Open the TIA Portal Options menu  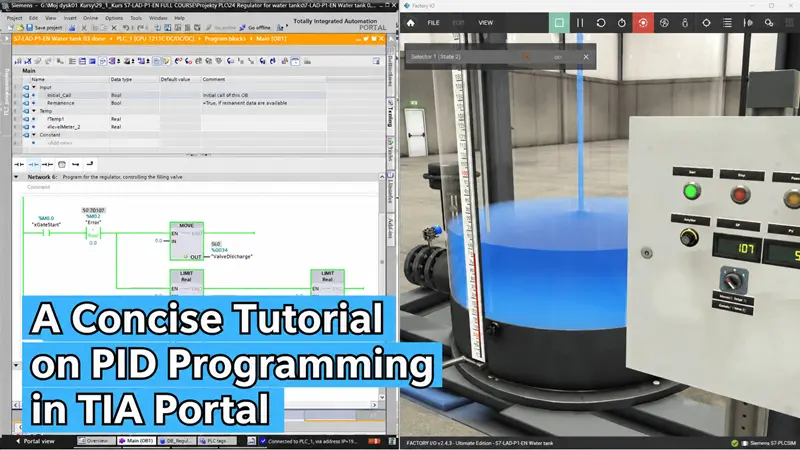click(114, 18)
